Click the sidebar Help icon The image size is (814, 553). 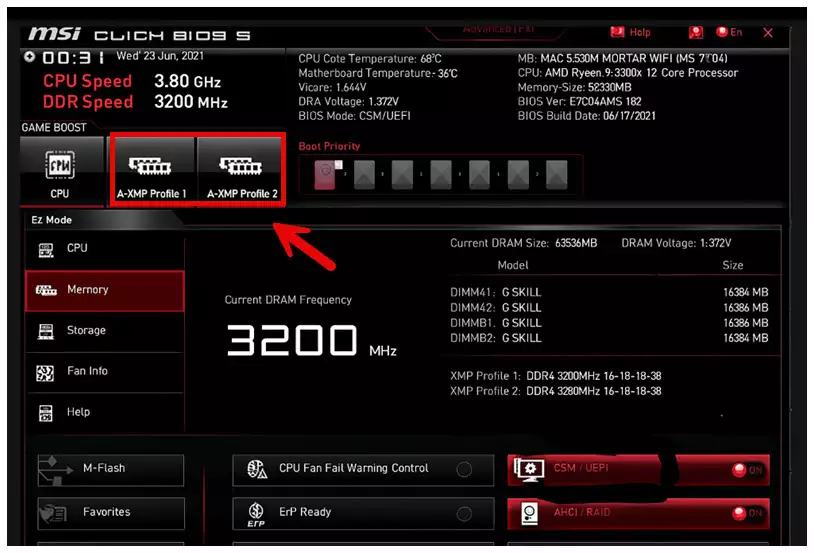(x=45, y=413)
